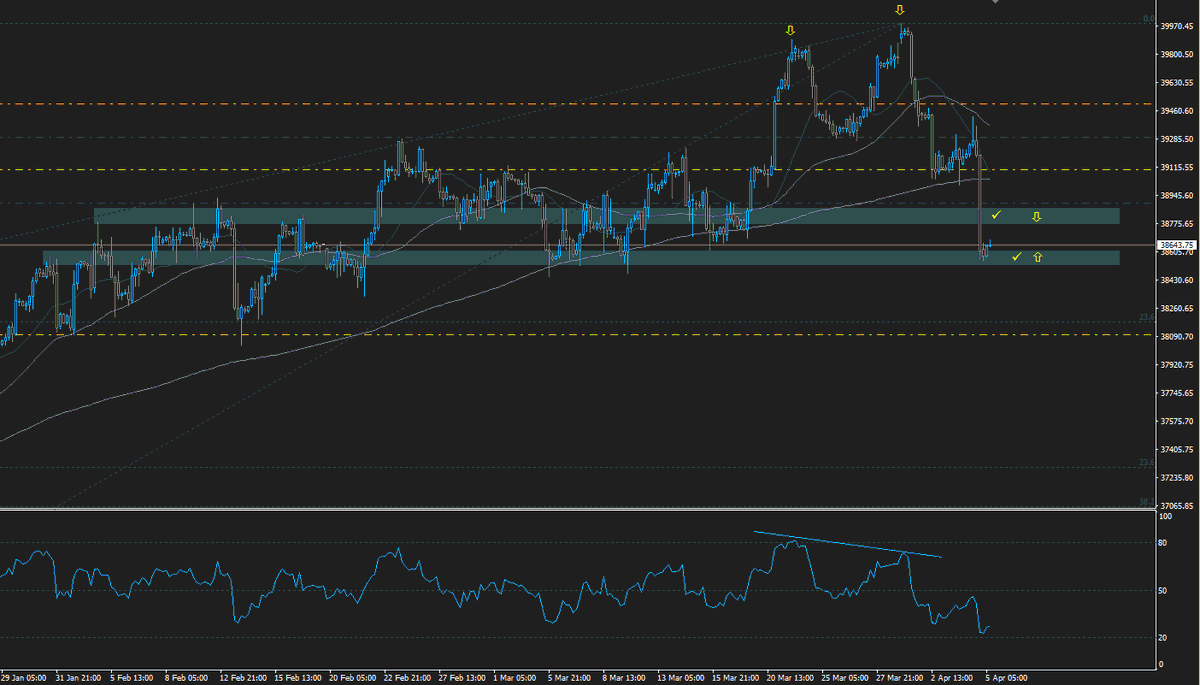
Task: Click the 25 Mar 05:00 time label
Action: [x=846, y=678]
